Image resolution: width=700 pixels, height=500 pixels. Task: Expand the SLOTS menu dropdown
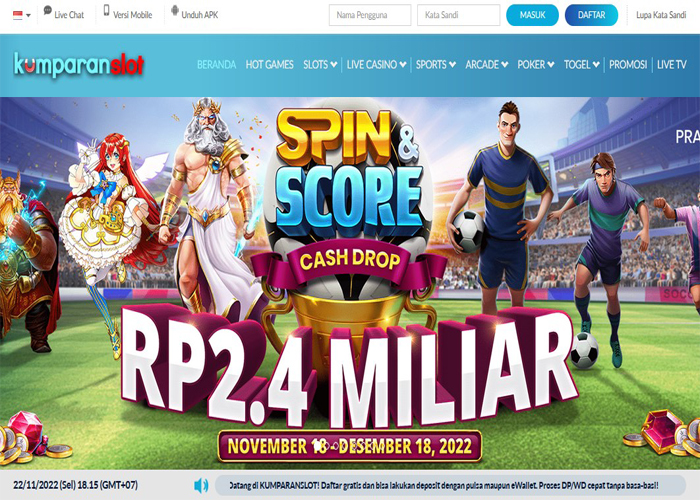tap(333, 65)
